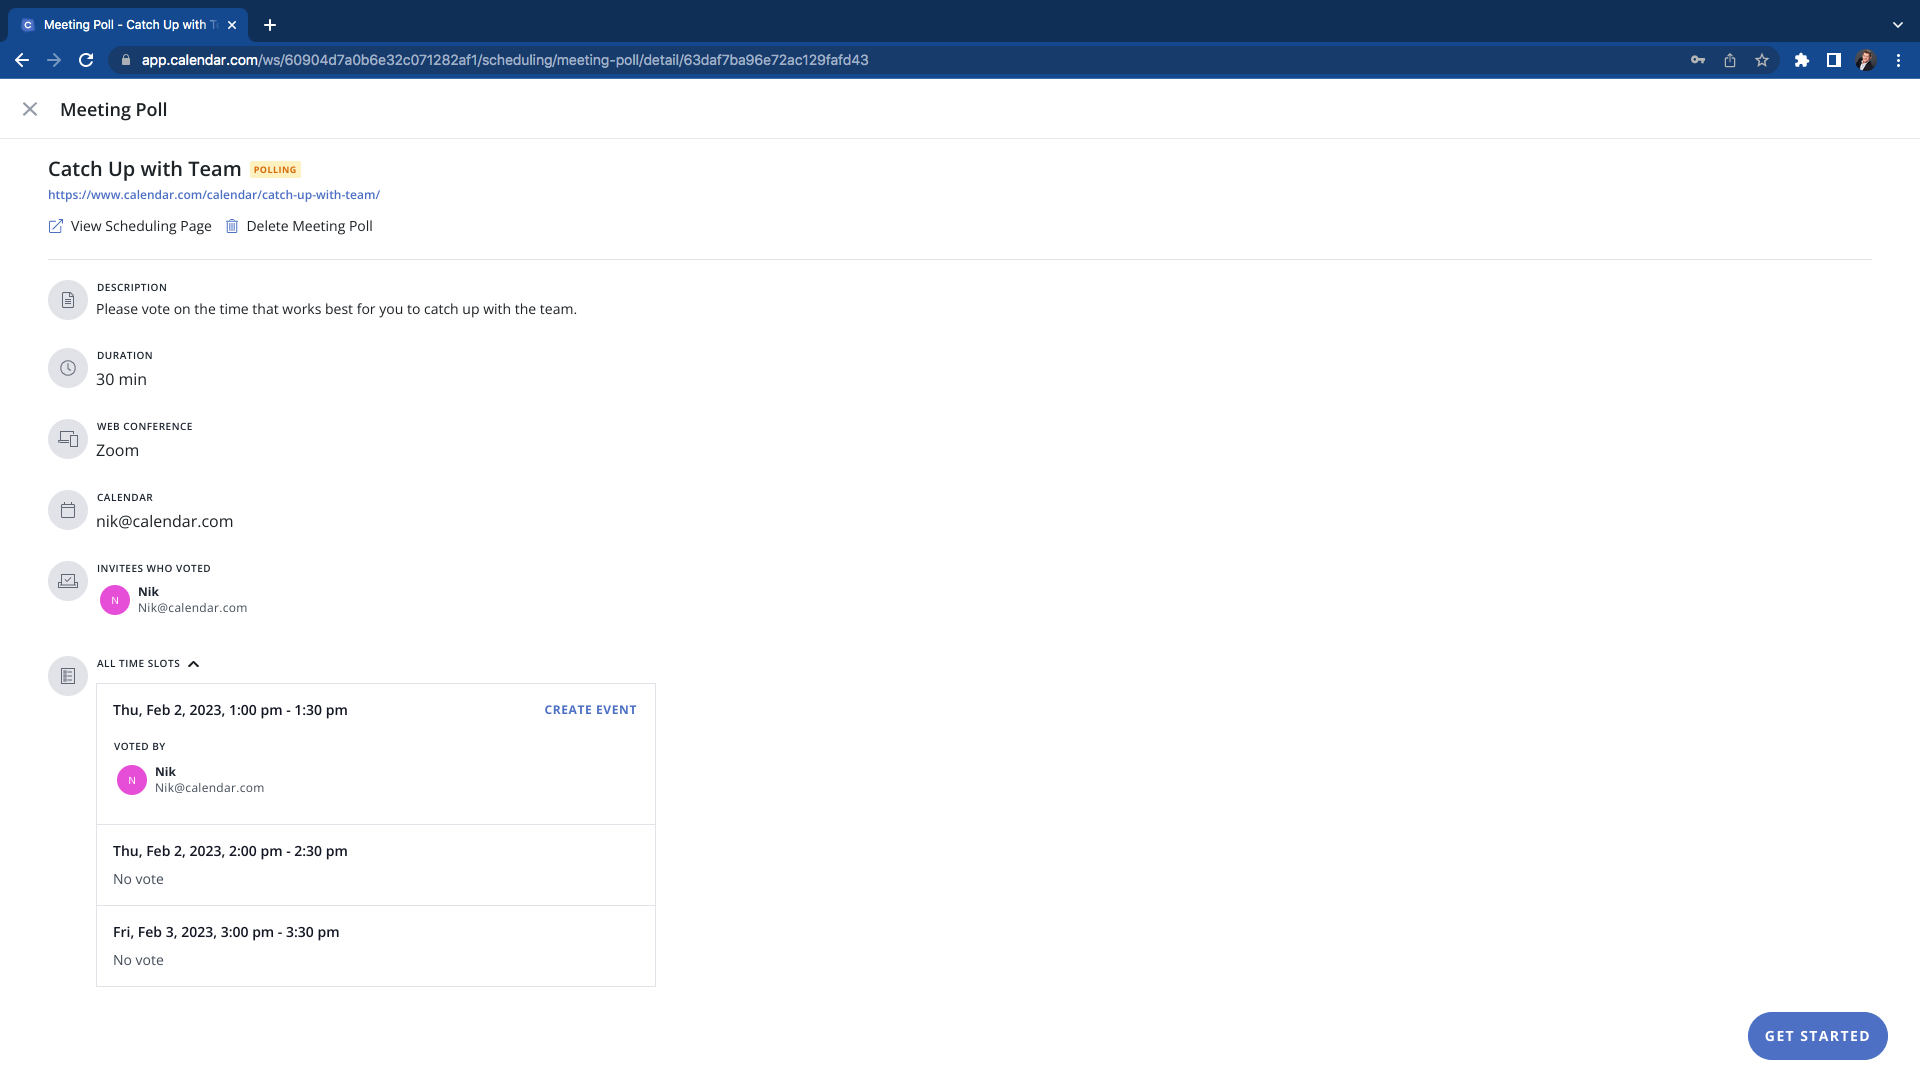Select the Meeting Poll browser tab
This screenshot has width=1920, height=1080.
point(128,25)
